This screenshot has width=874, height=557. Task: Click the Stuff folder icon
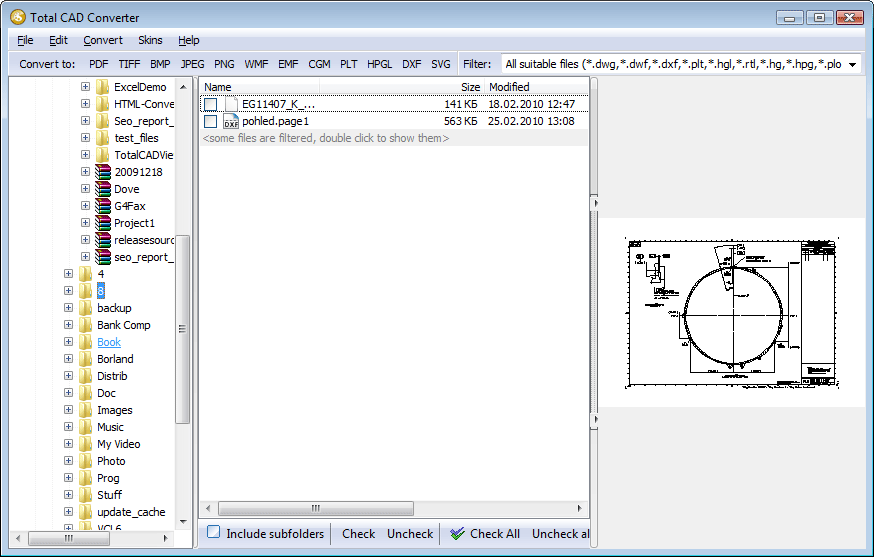86,495
